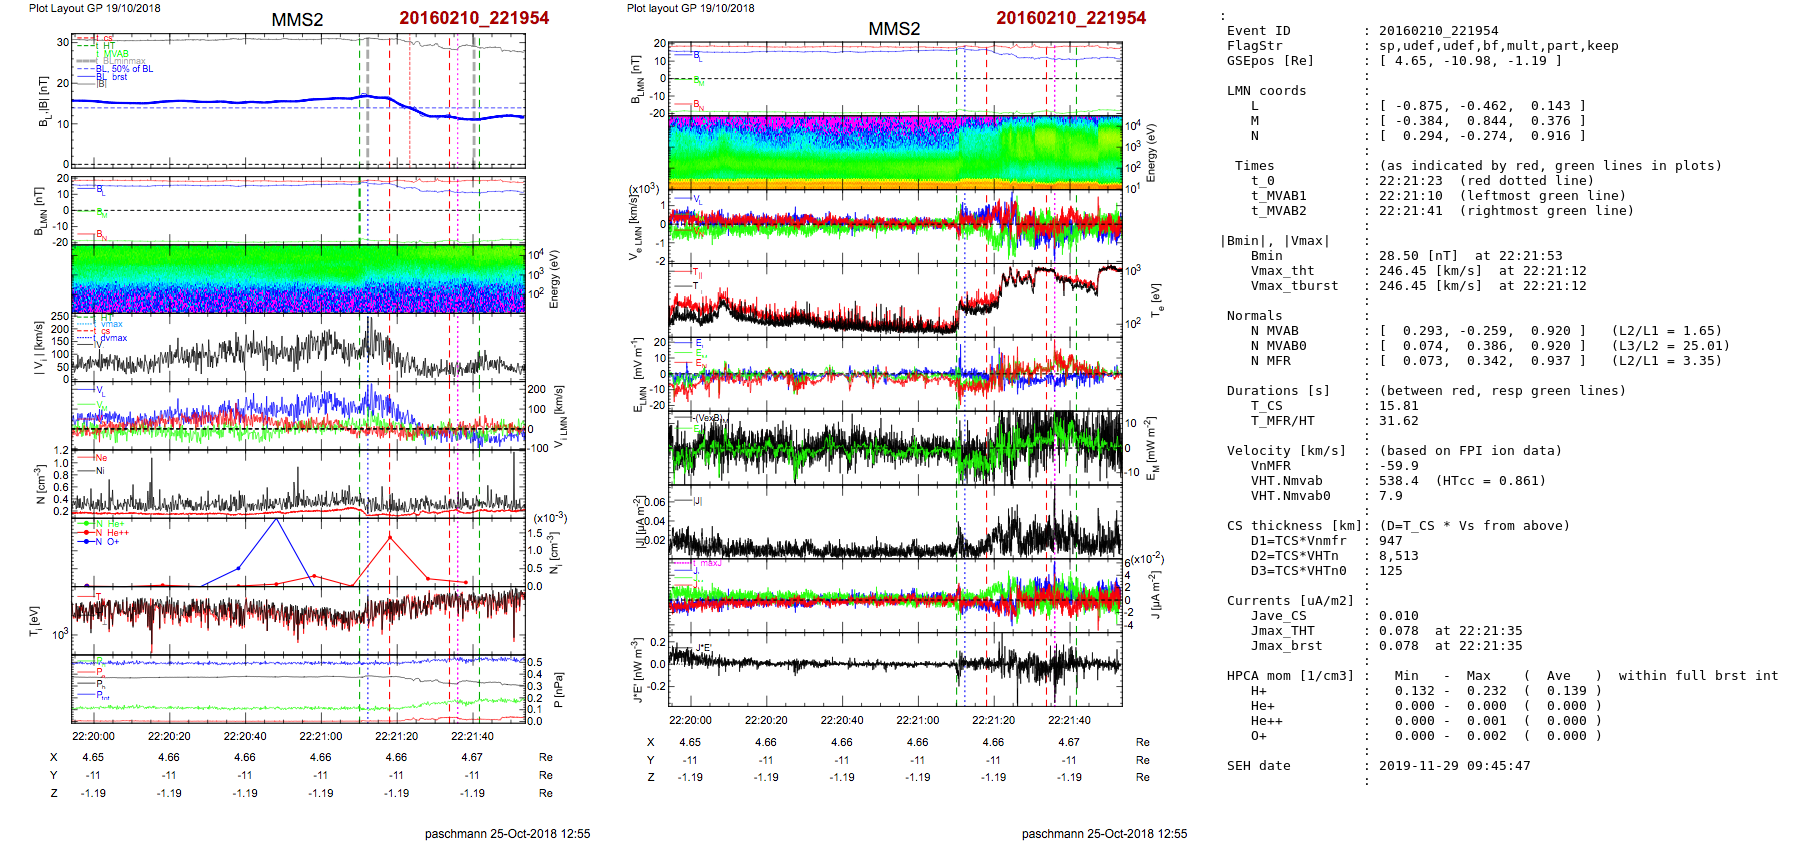Click the 22:21:40 time label under right plot

[1069, 720]
